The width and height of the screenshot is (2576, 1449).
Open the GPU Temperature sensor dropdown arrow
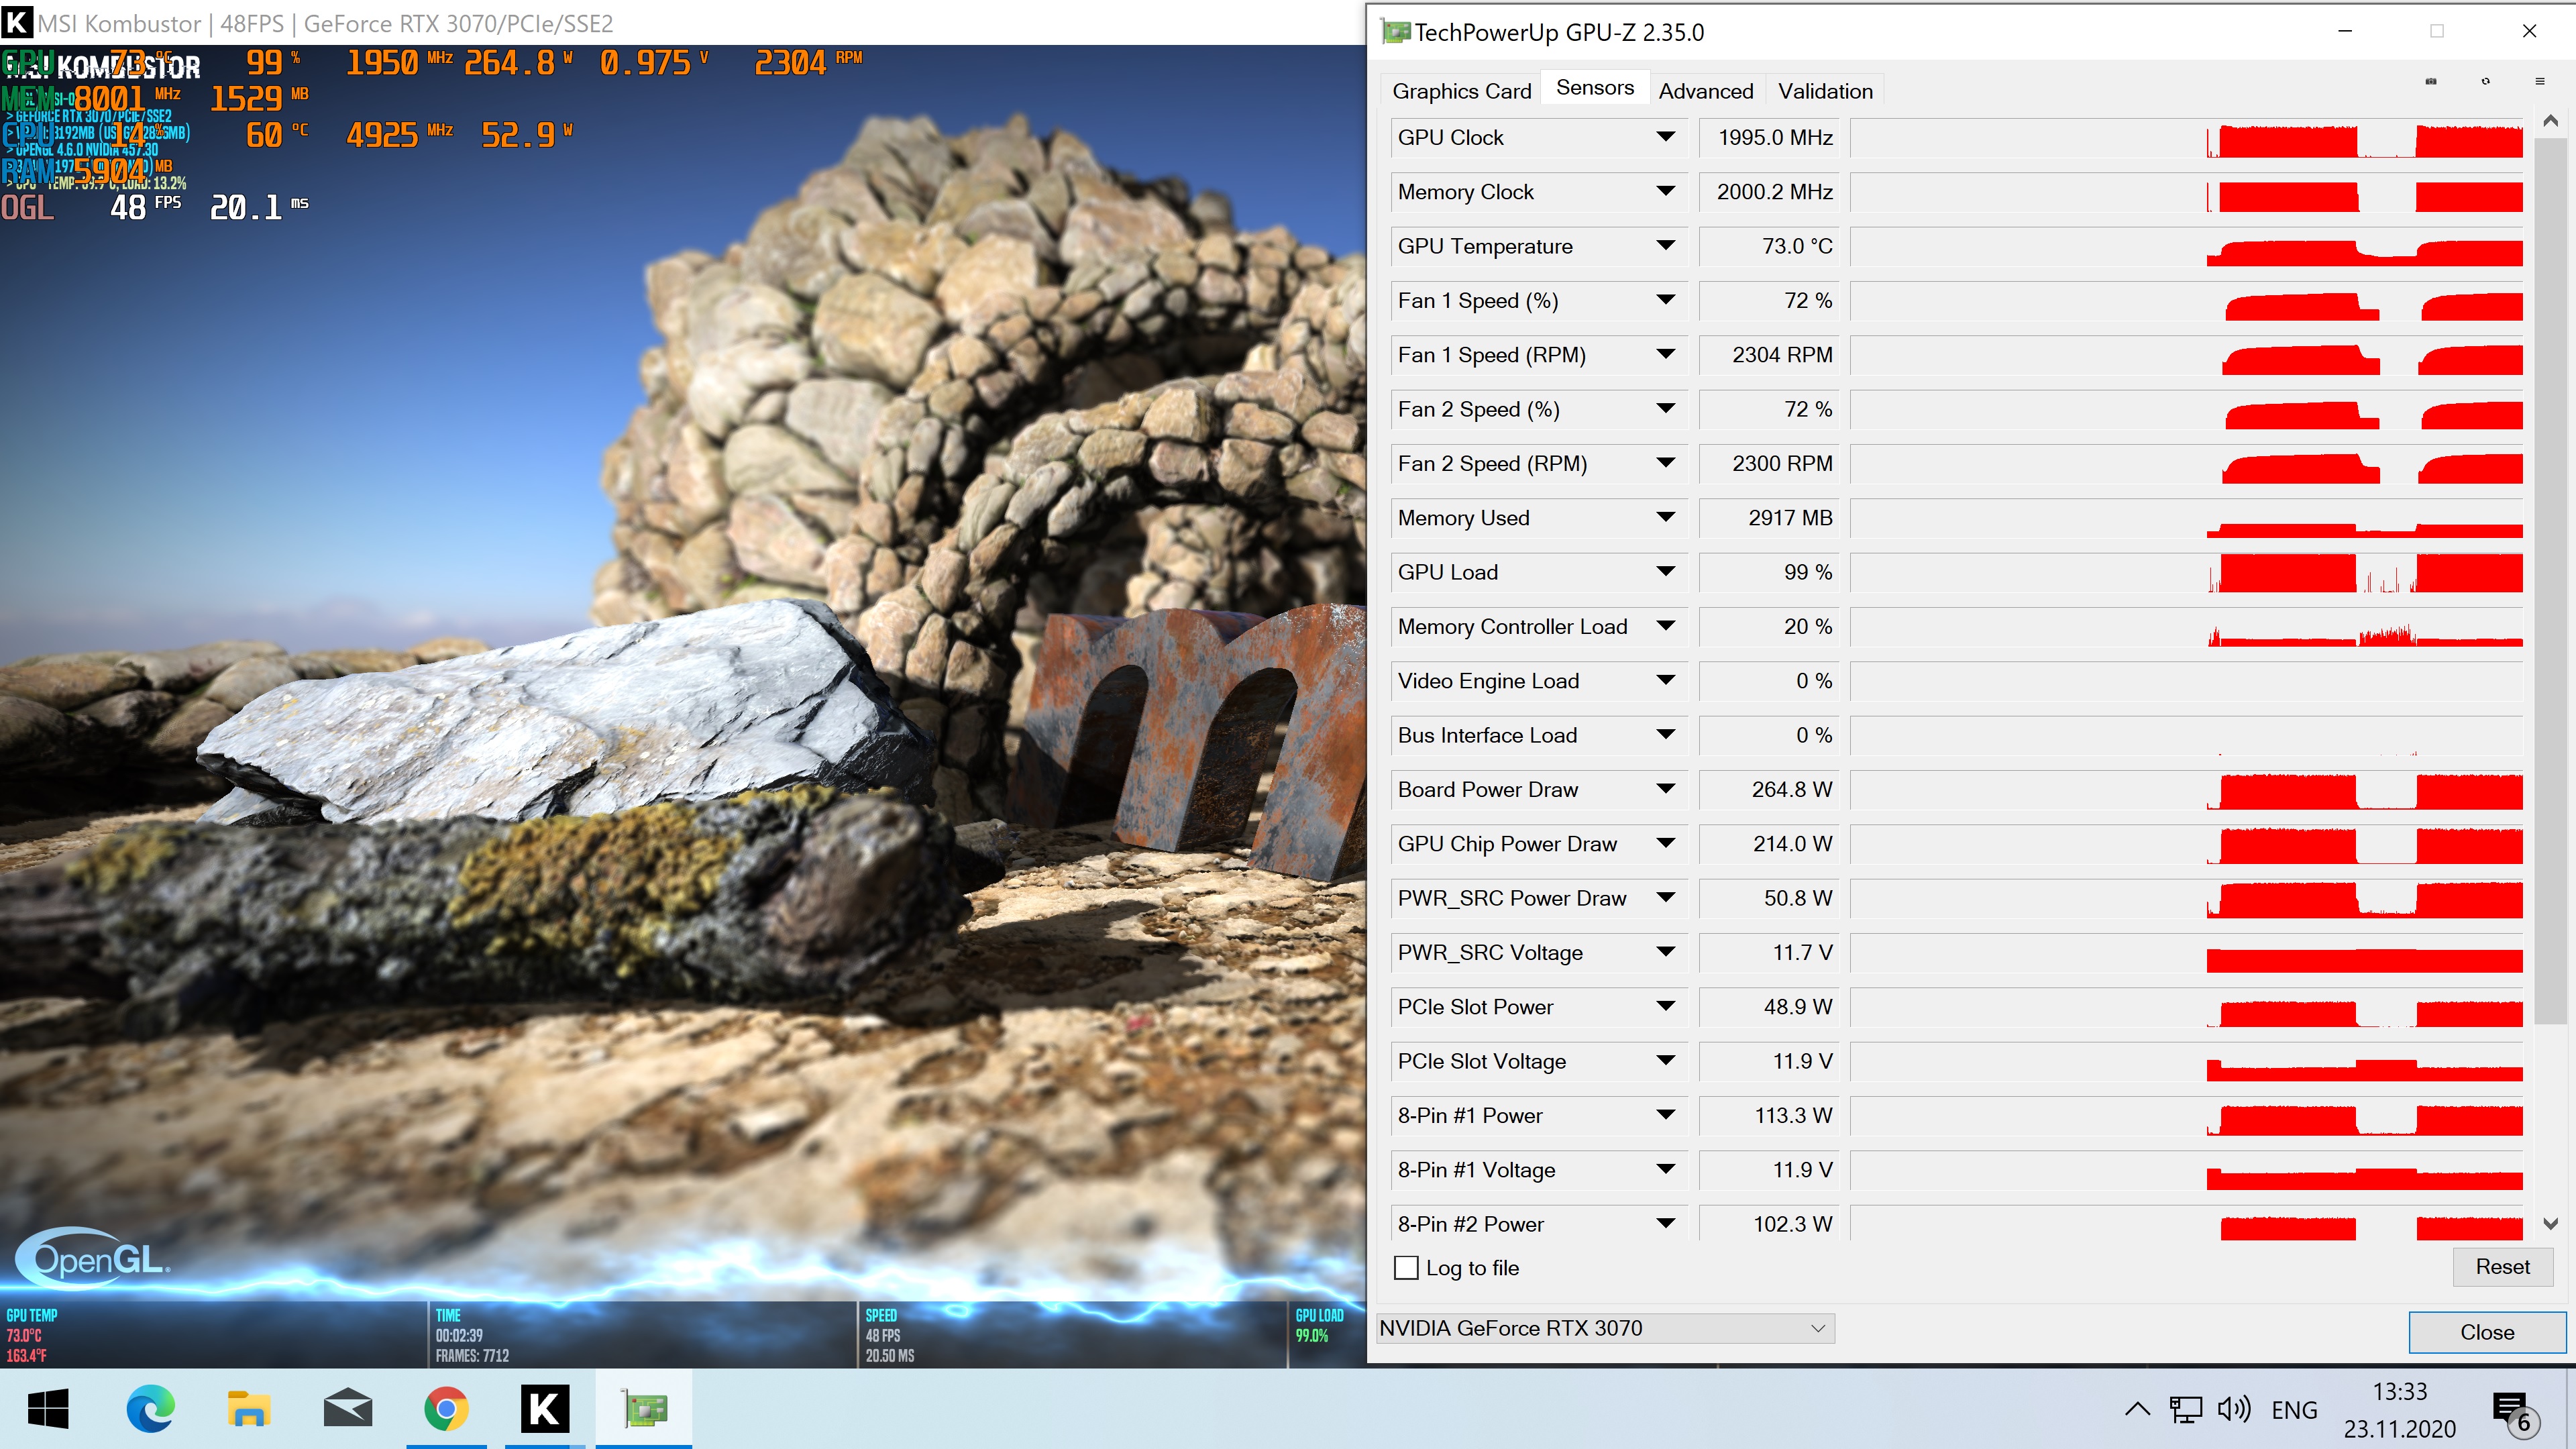click(x=1665, y=246)
